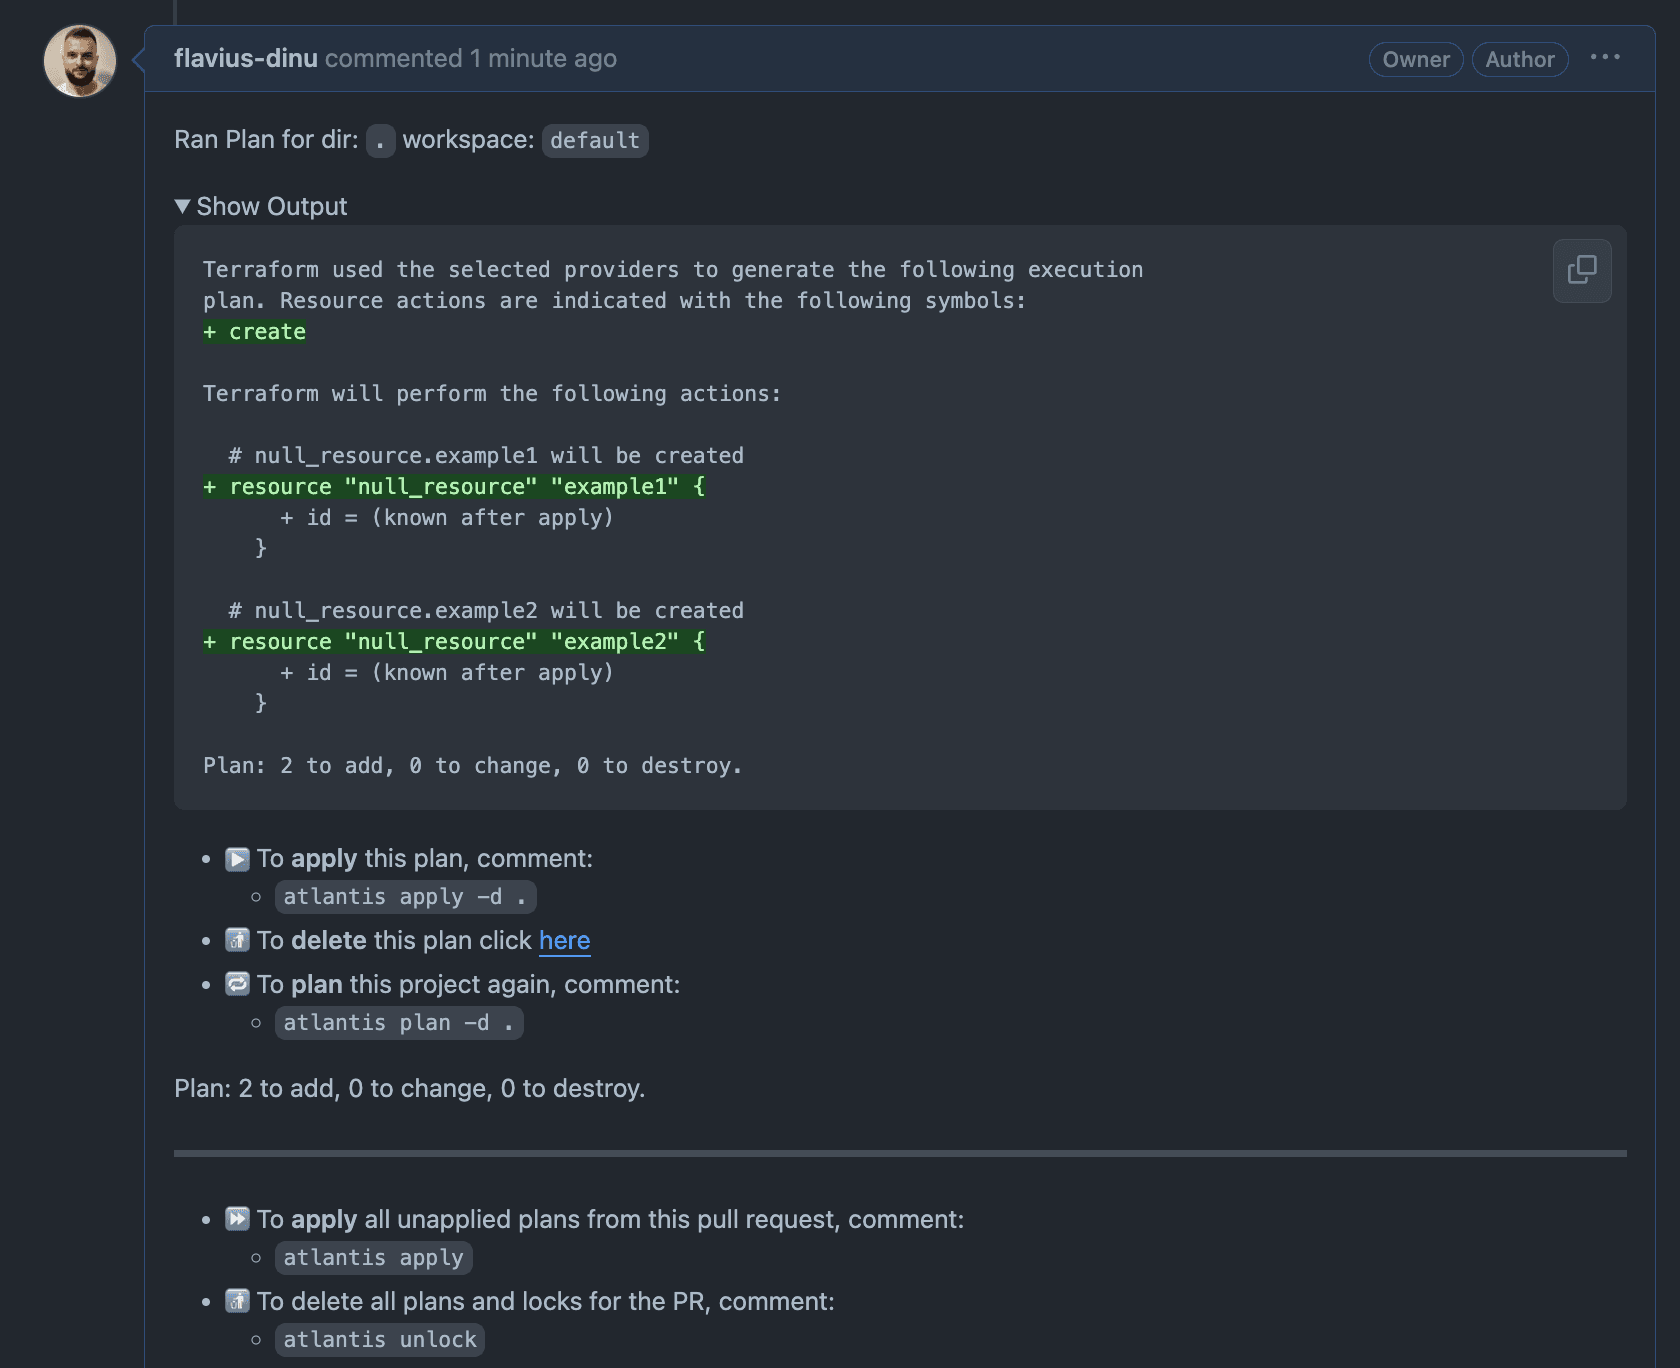Expand the ellipsis dropdown at top right
The image size is (1680, 1368).
click(x=1604, y=58)
